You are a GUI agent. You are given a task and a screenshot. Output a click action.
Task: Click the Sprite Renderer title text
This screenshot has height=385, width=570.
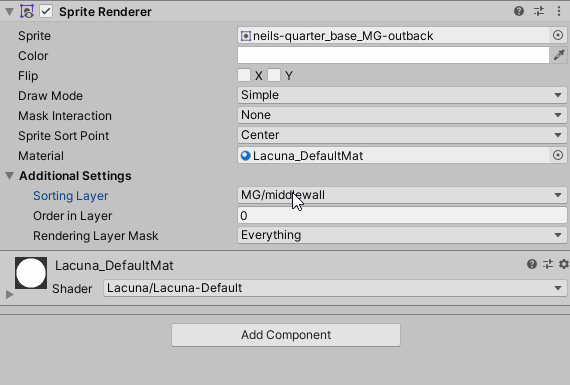(x=105, y=12)
